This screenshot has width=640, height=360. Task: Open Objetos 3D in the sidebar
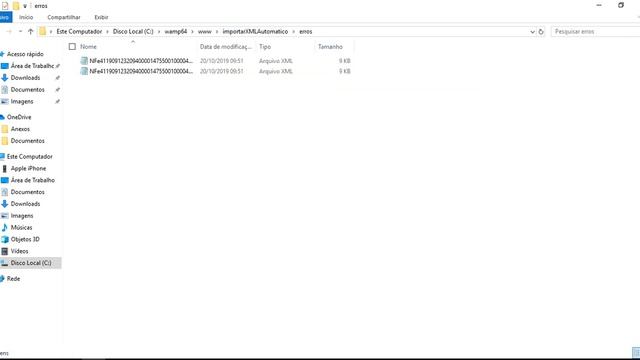click(25, 239)
